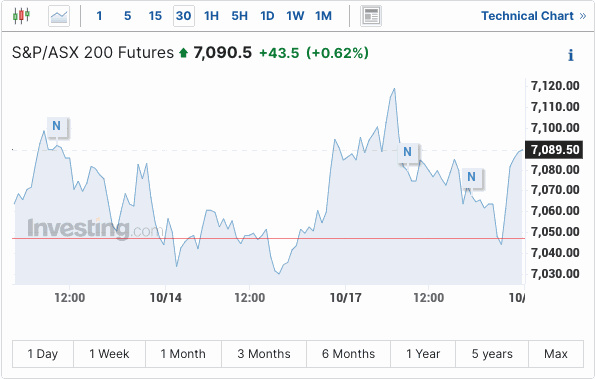
Task: Select the 1 minute interval
Action: point(99,16)
